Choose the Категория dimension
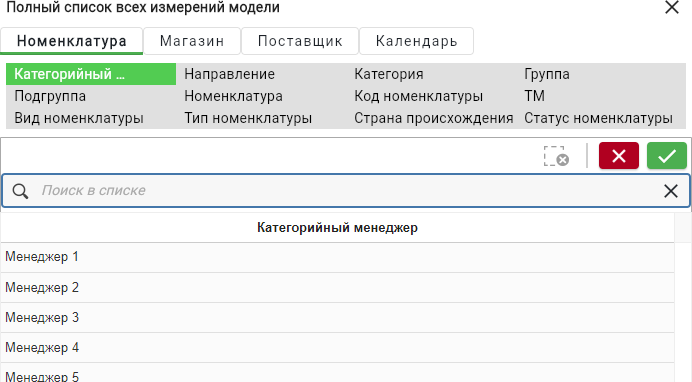This screenshot has width=692, height=382. [389, 74]
